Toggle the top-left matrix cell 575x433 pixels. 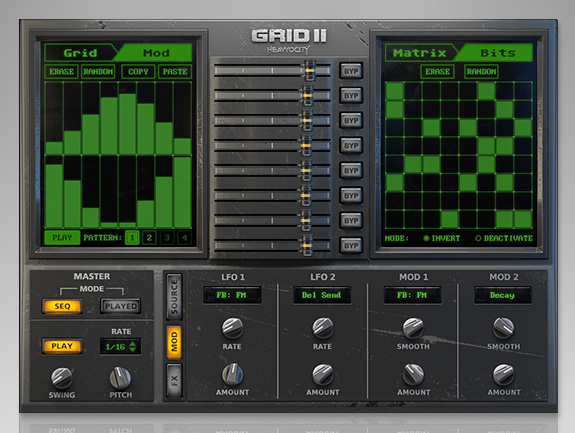click(x=395, y=91)
